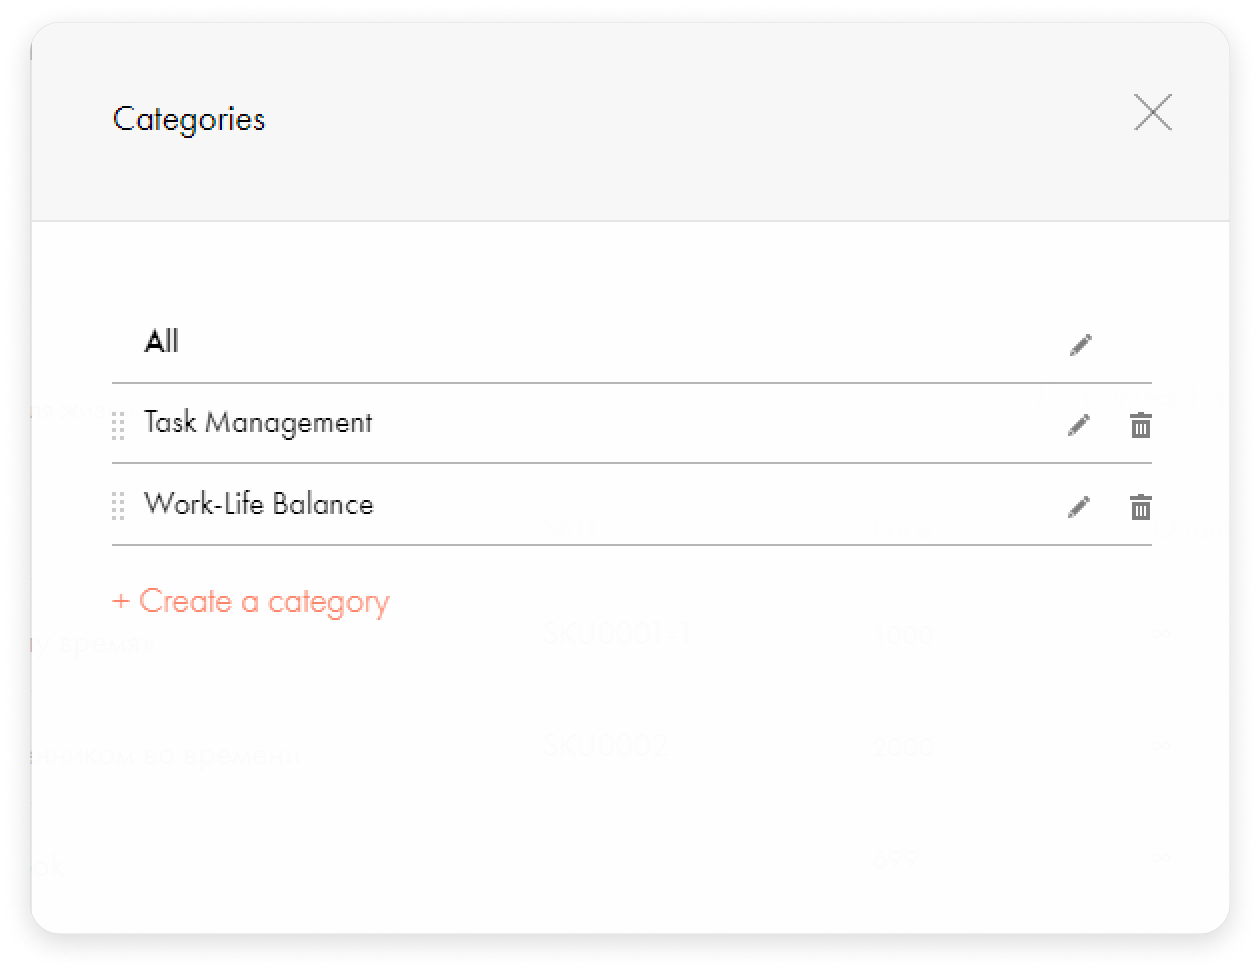Choose the Work-Life Balance category name
The width and height of the screenshot is (1260, 972).
tap(258, 503)
